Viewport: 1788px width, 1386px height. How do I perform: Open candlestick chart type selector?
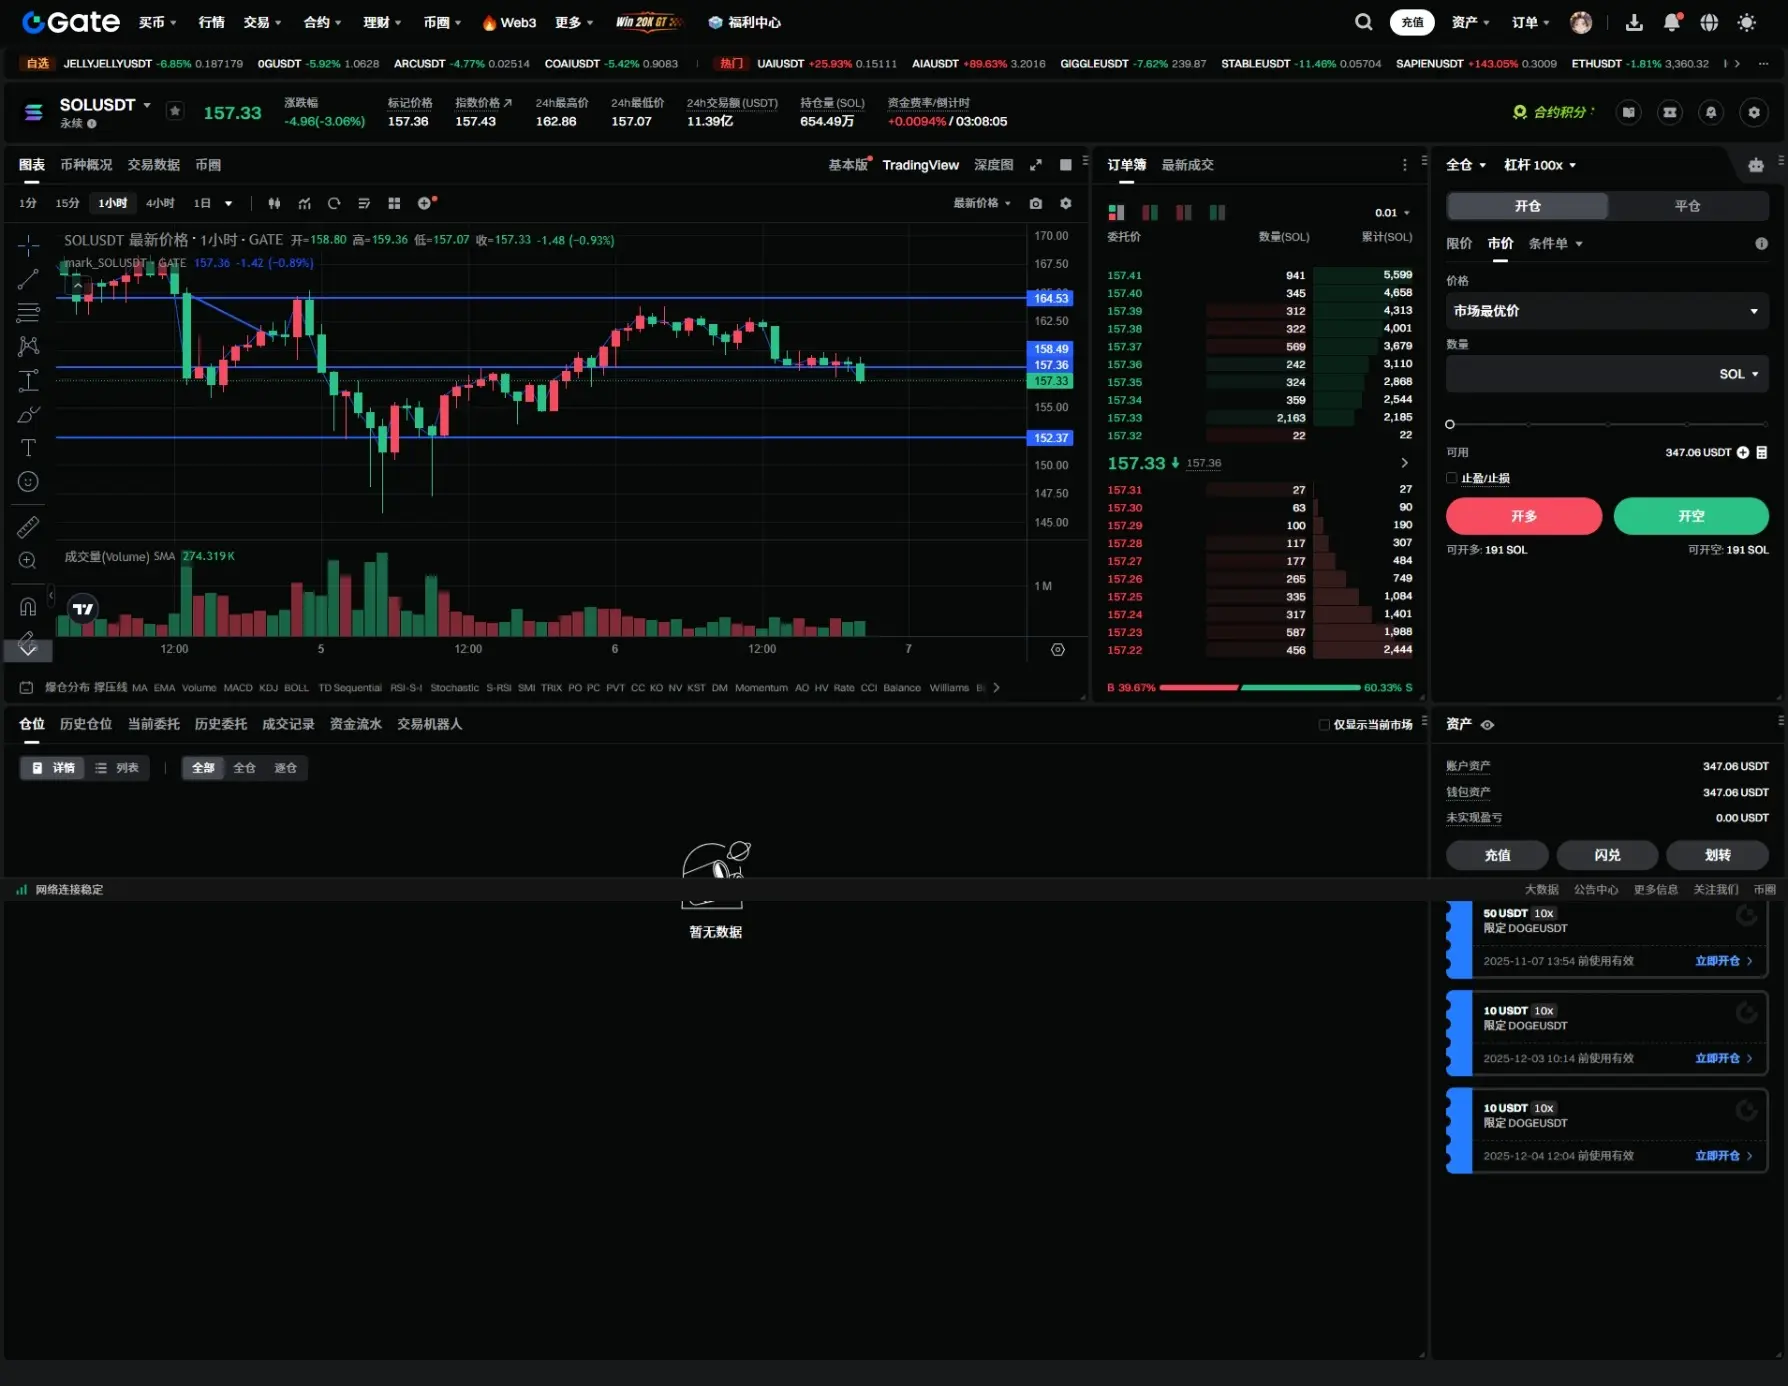(x=274, y=203)
